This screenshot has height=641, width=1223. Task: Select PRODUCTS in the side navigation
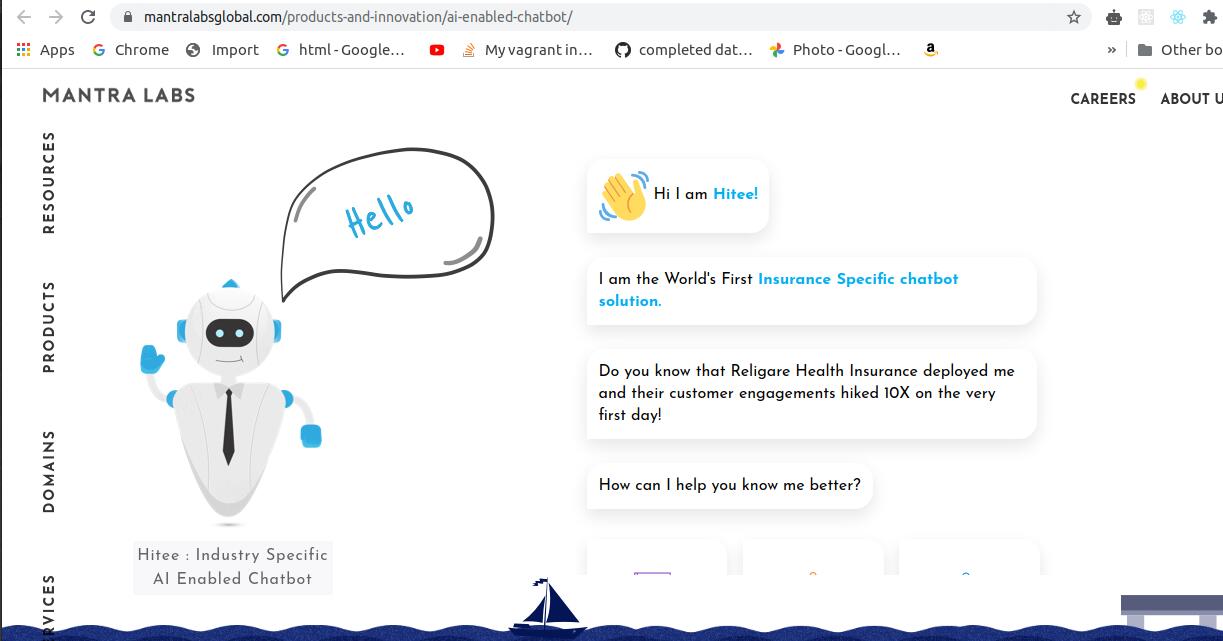pos(49,327)
